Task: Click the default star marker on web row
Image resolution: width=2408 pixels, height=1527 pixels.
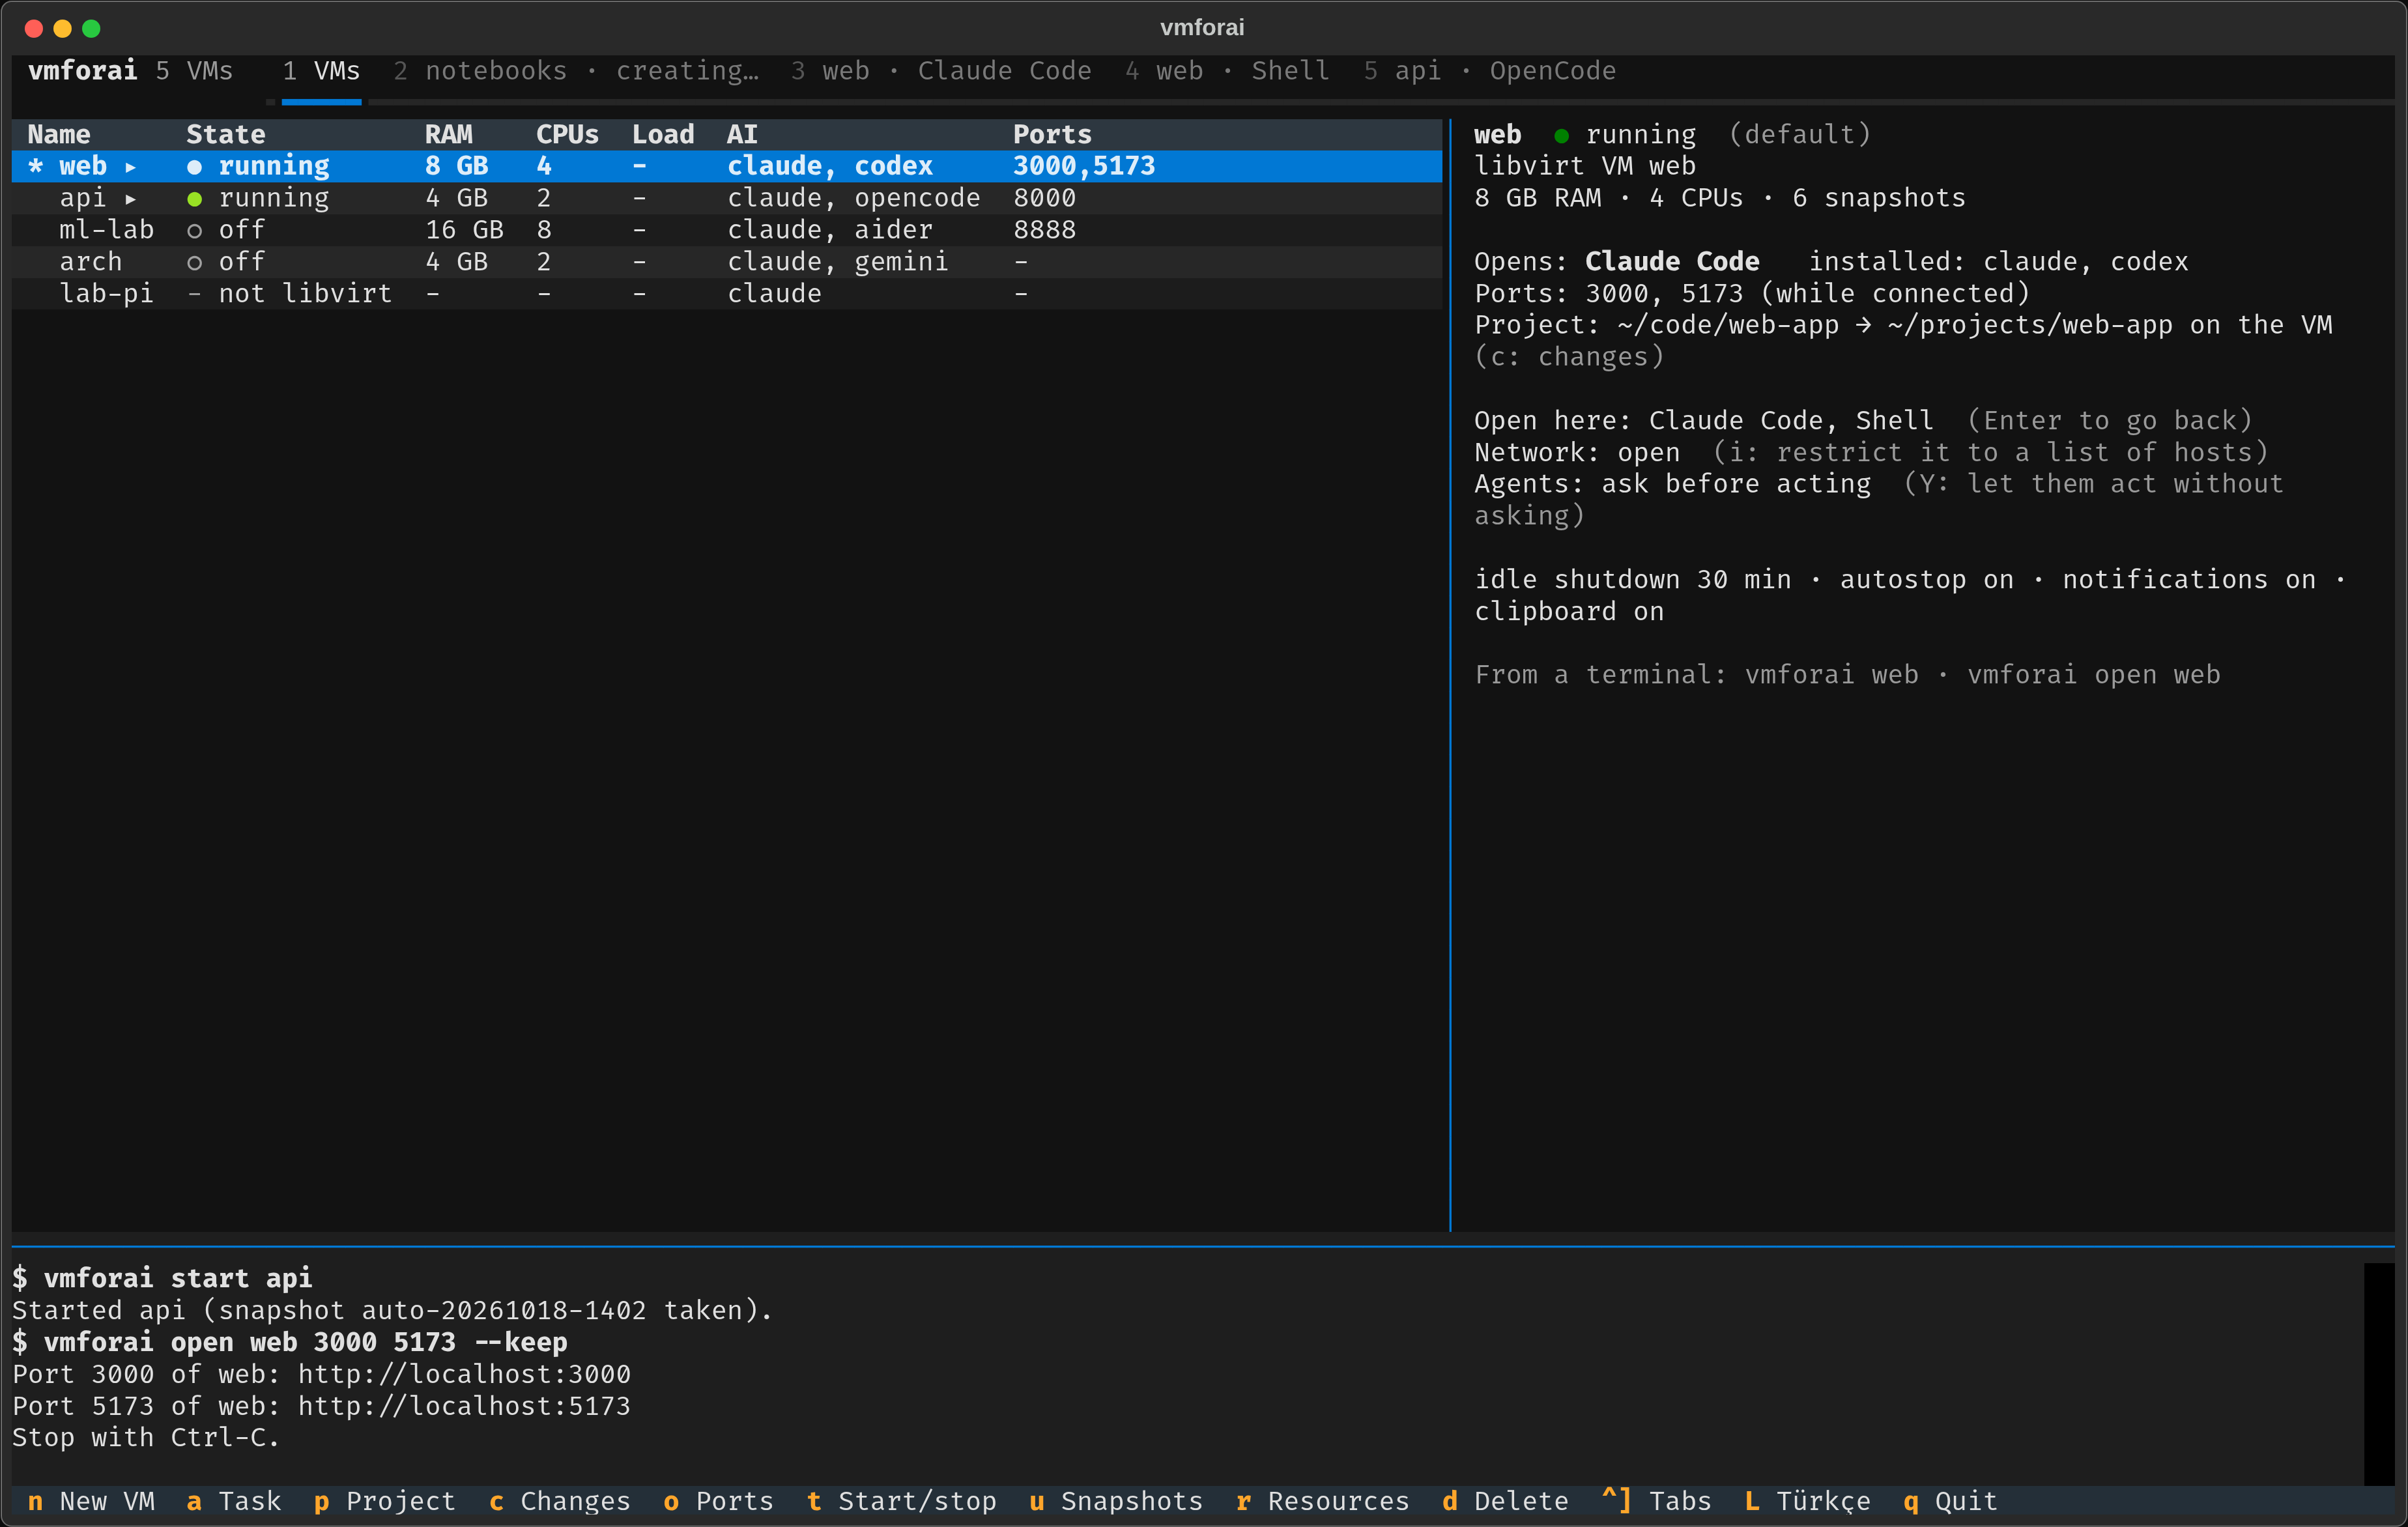Action: (35, 166)
